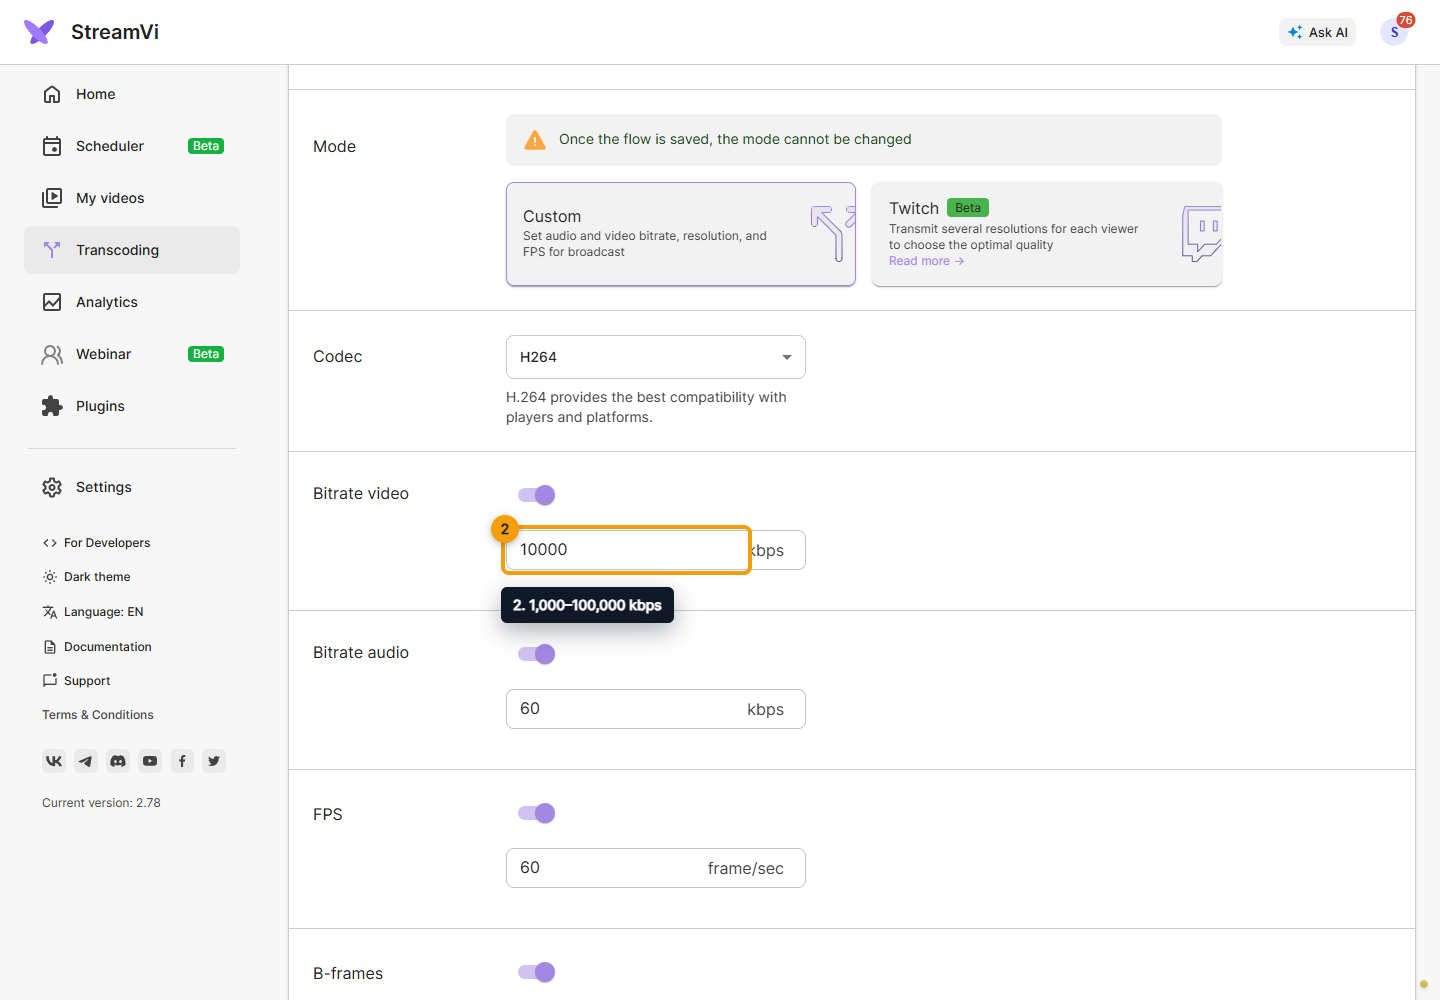The image size is (1440, 1000).
Task: Open the Support link
Action: [76, 681]
